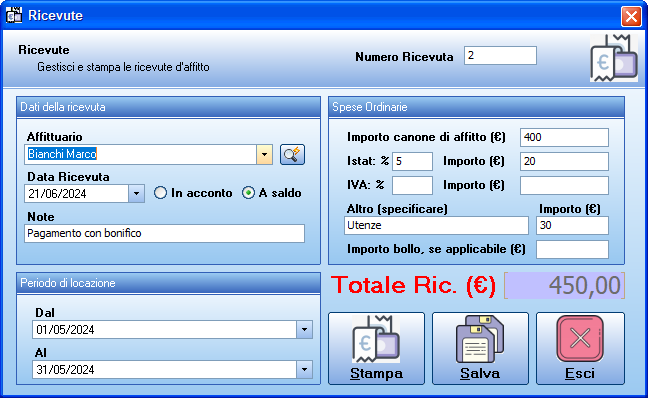Viewport: 648px width, 398px height.
Task: Expand the Al date dropdown
Action: point(304,370)
